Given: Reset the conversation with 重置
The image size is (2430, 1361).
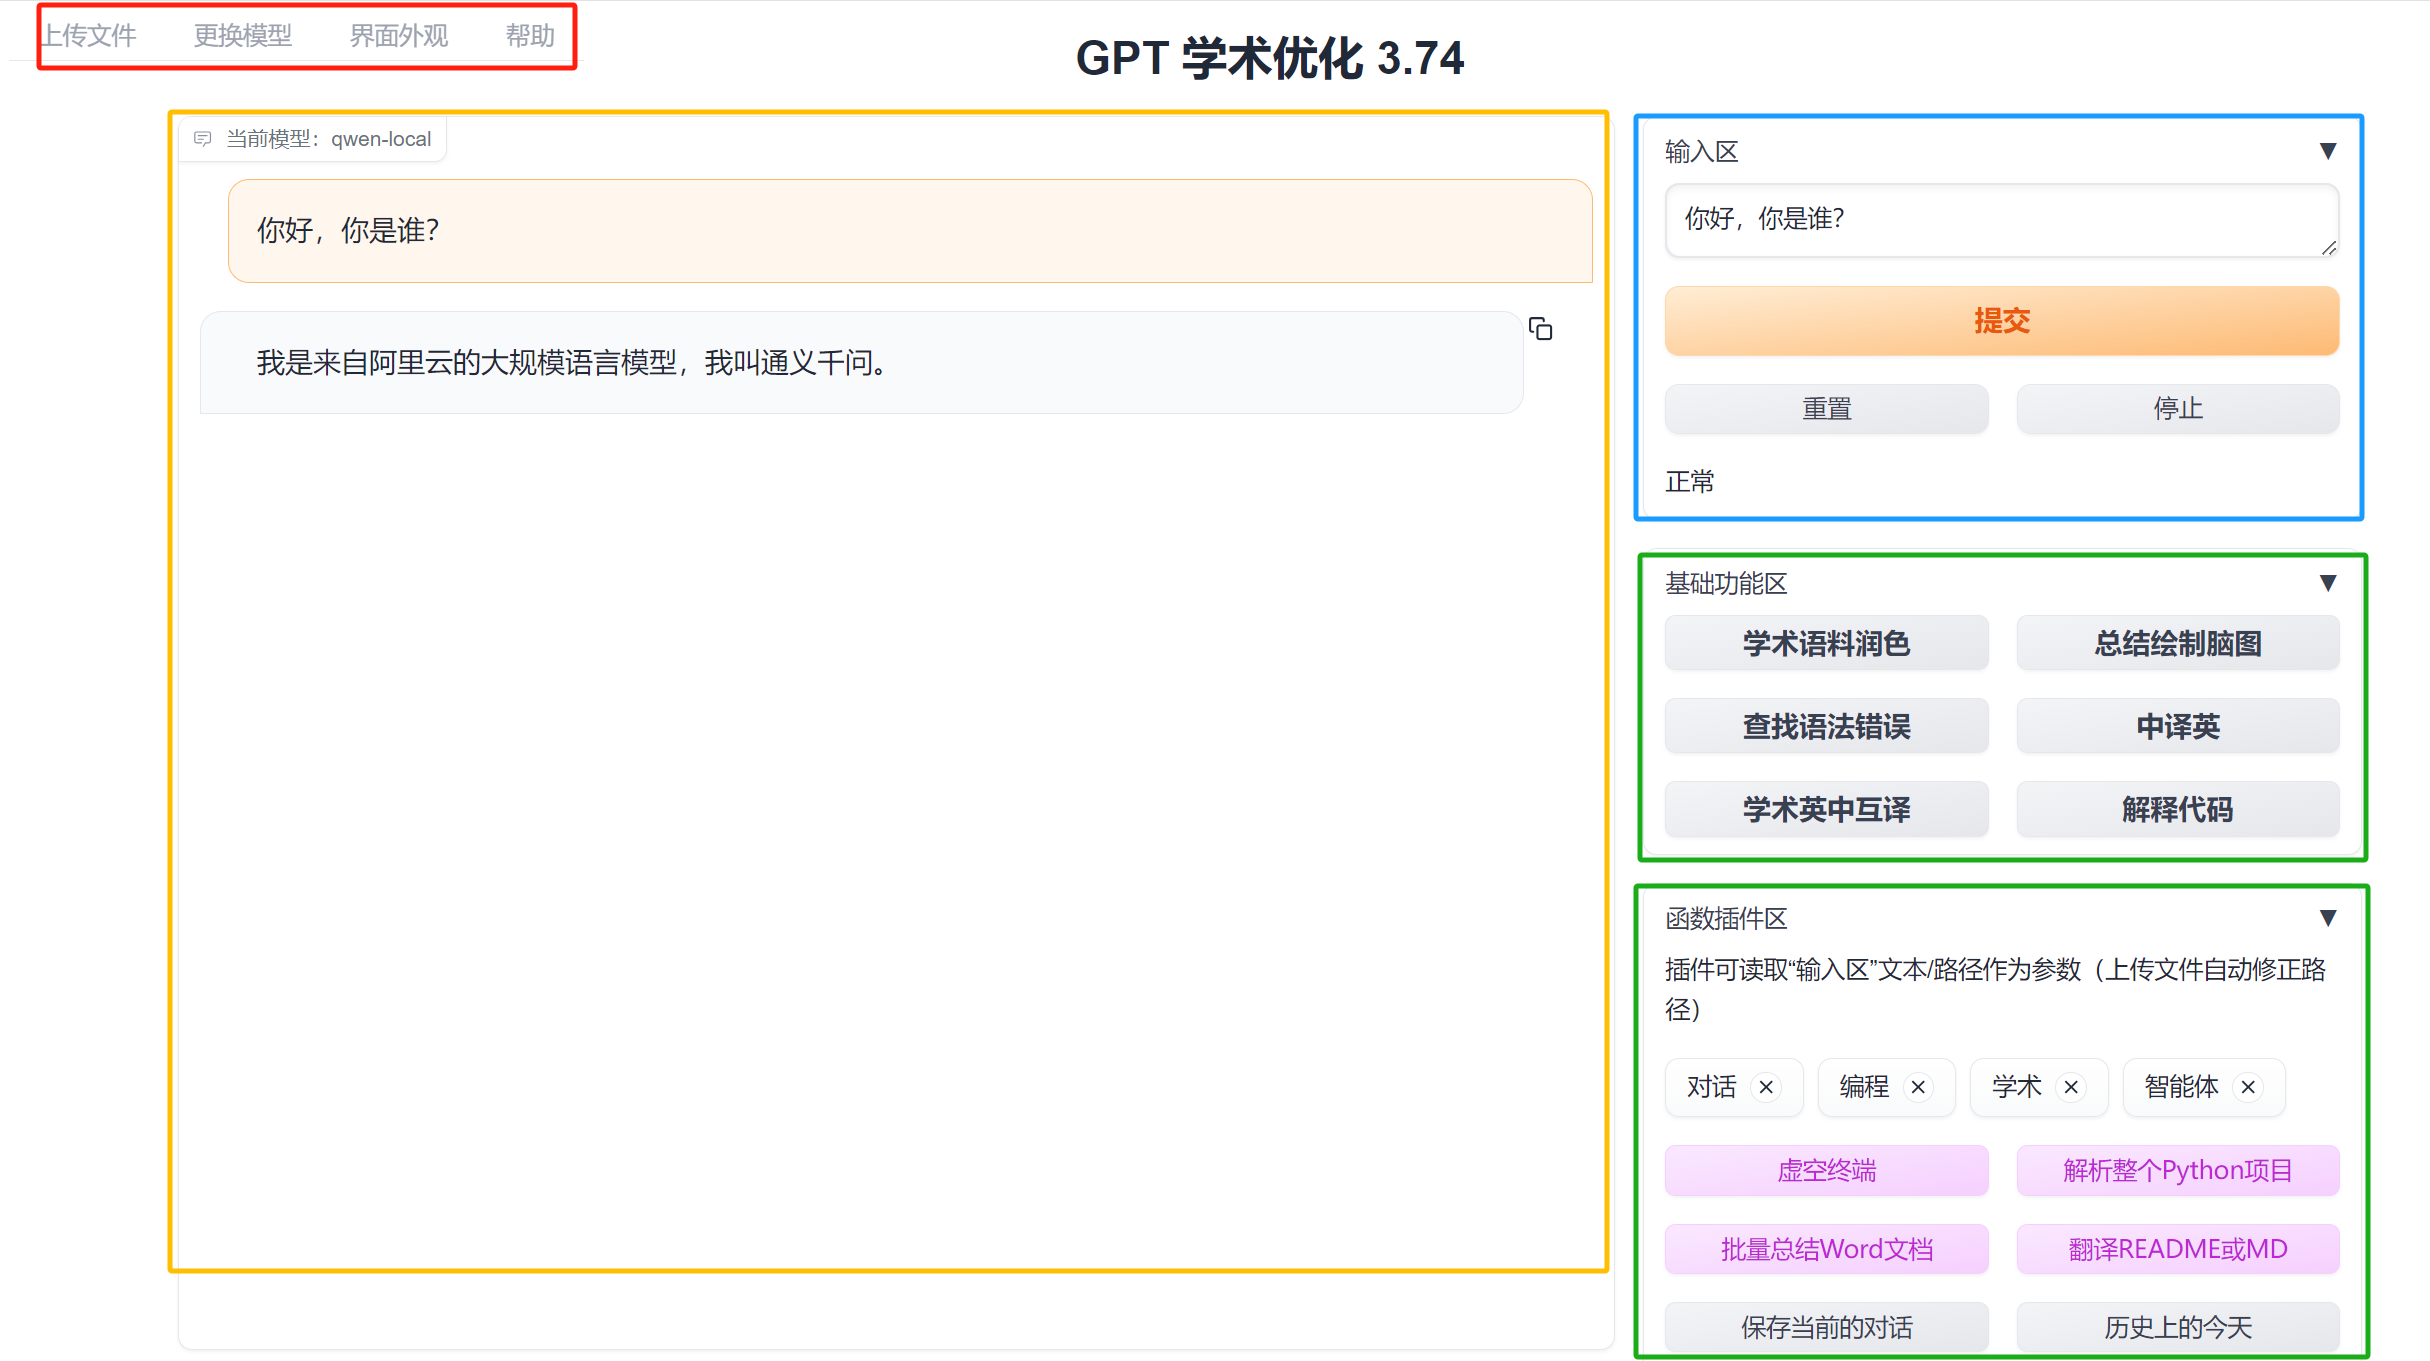Looking at the screenshot, I should [1827, 409].
